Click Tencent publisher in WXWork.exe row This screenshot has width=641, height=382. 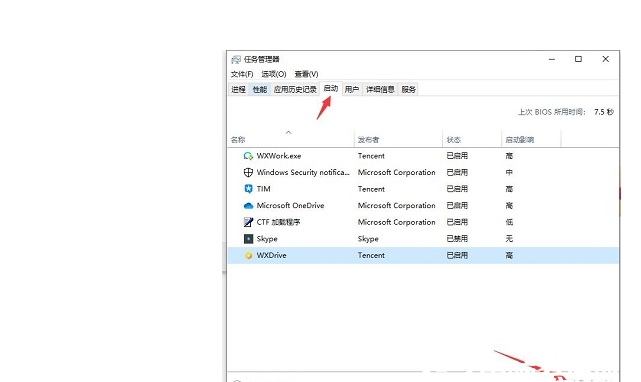coord(371,156)
